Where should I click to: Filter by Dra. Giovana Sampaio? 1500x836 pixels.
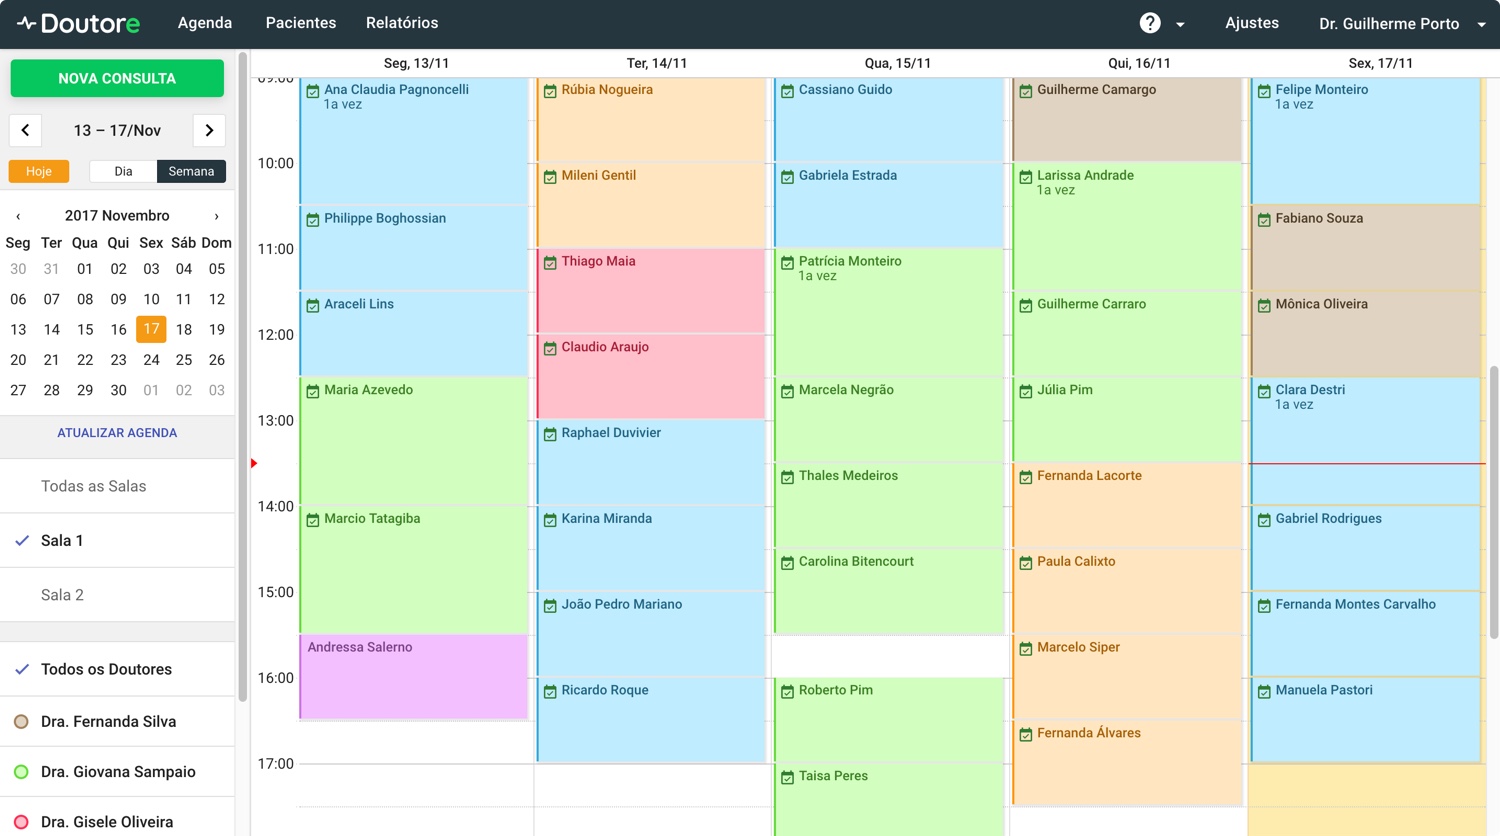pyautogui.click(x=117, y=772)
